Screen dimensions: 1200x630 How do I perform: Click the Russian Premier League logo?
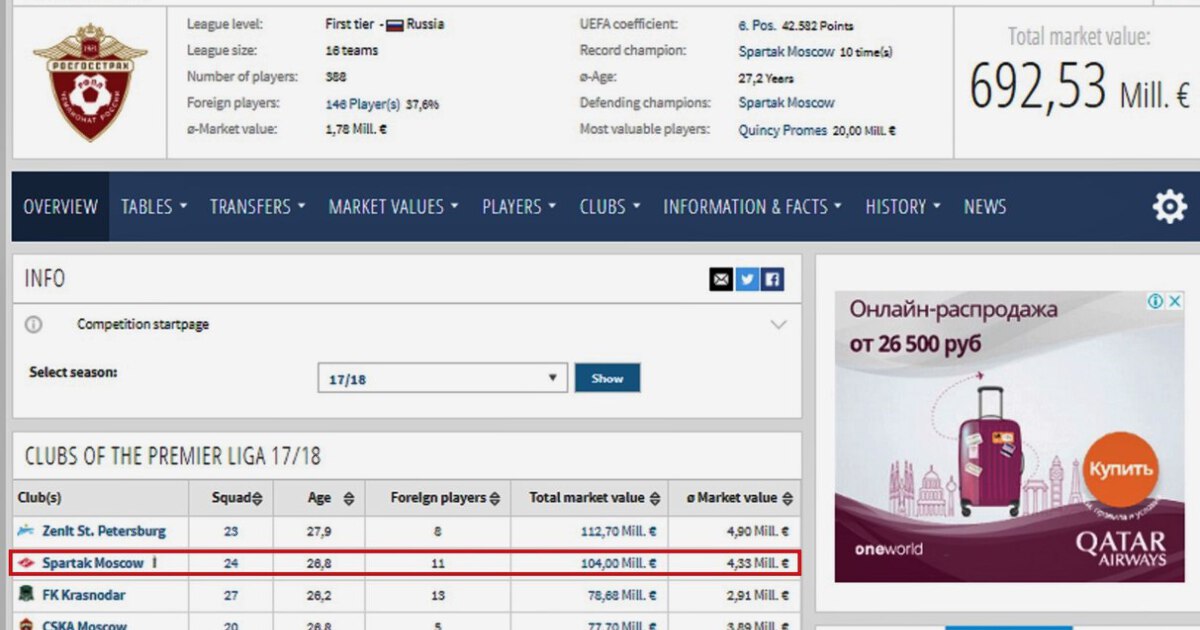(x=89, y=81)
